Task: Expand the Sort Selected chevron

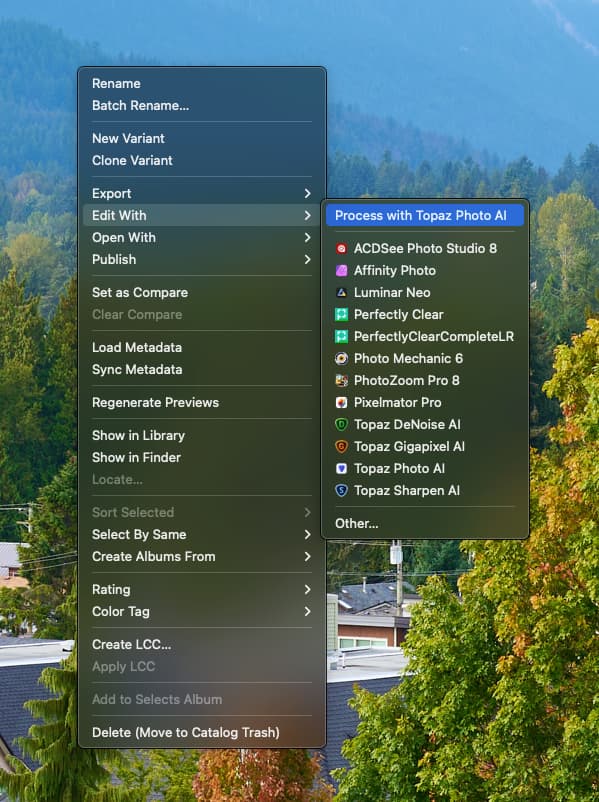Action: 307,513
